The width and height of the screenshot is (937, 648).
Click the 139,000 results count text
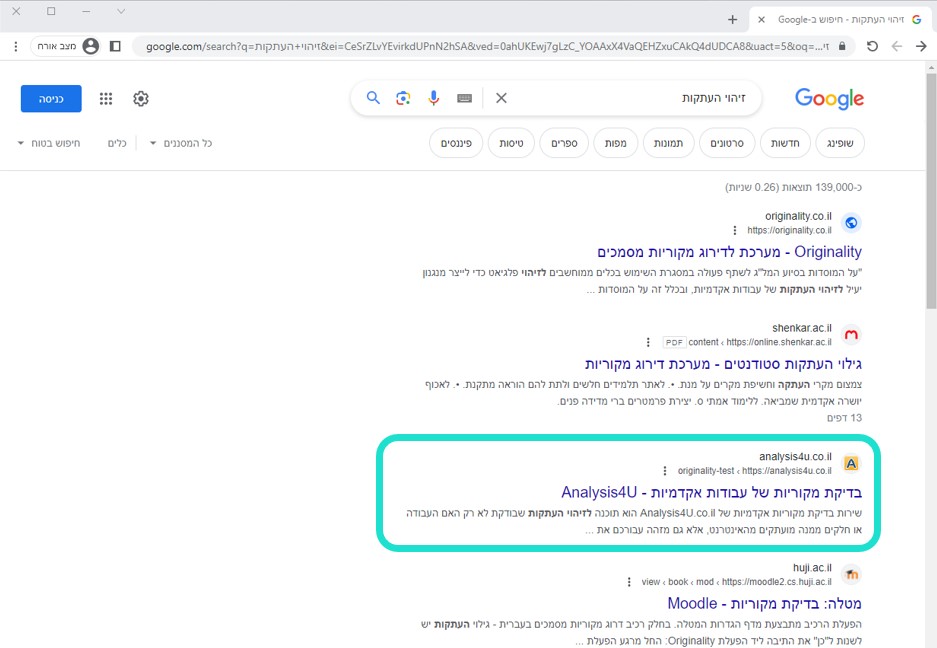[794, 187]
